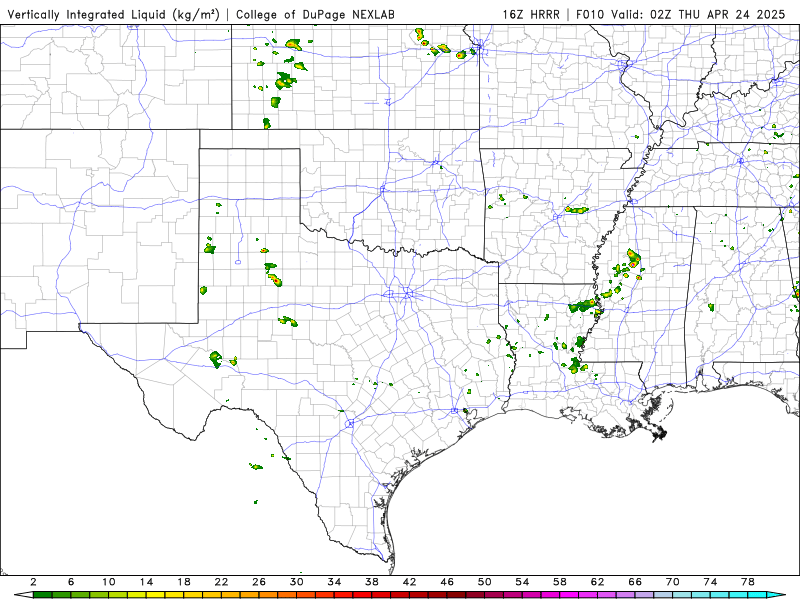Click the legend value 42
Image resolution: width=800 pixels, height=600 pixels.
[x=410, y=582]
